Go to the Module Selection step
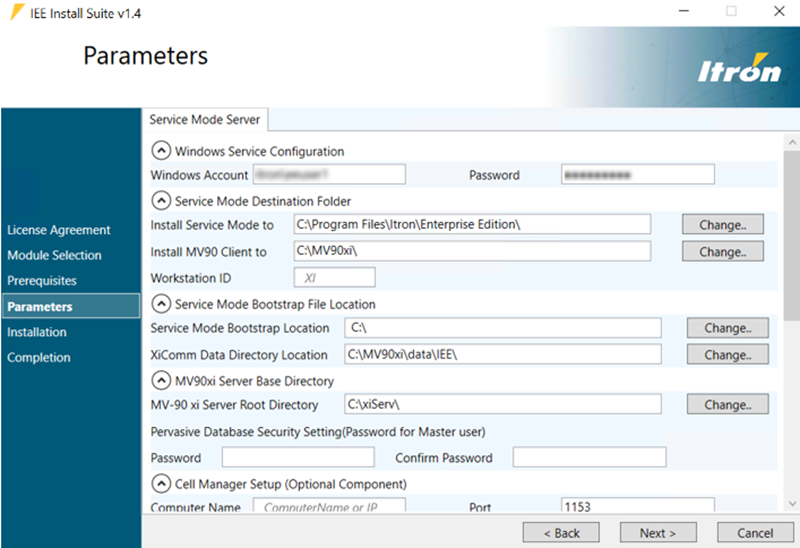Image resolution: width=800 pixels, height=548 pixels. click(54, 255)
